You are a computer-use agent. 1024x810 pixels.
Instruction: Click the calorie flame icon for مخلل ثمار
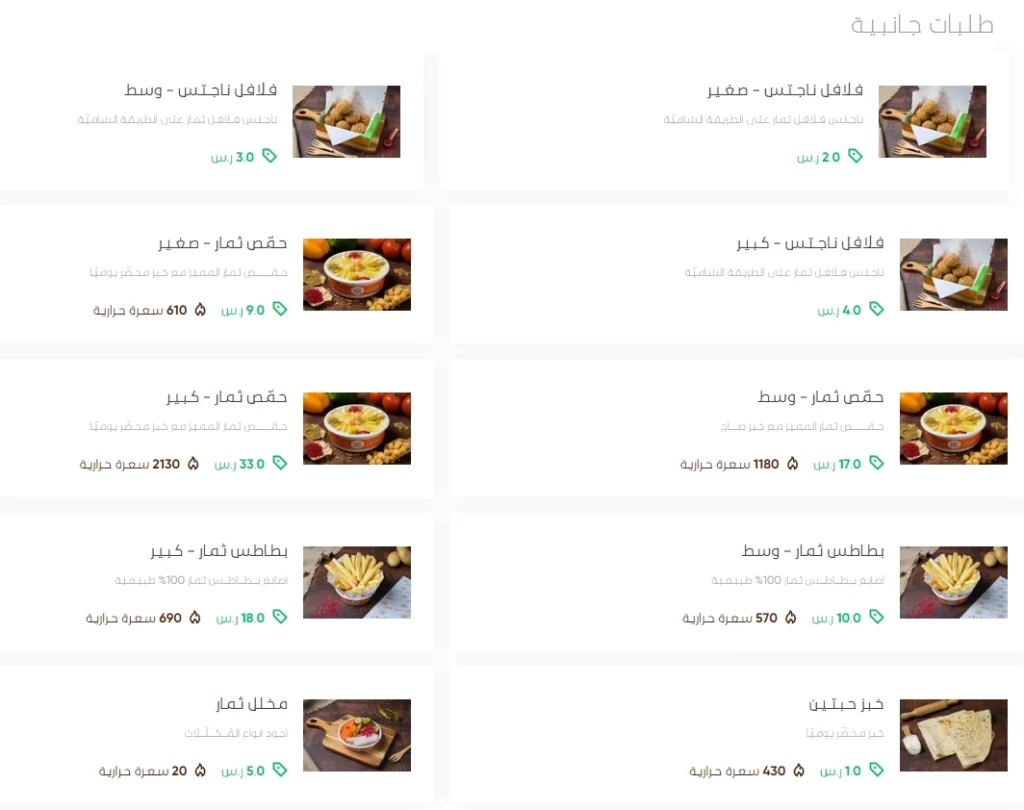tap(200, 771)
